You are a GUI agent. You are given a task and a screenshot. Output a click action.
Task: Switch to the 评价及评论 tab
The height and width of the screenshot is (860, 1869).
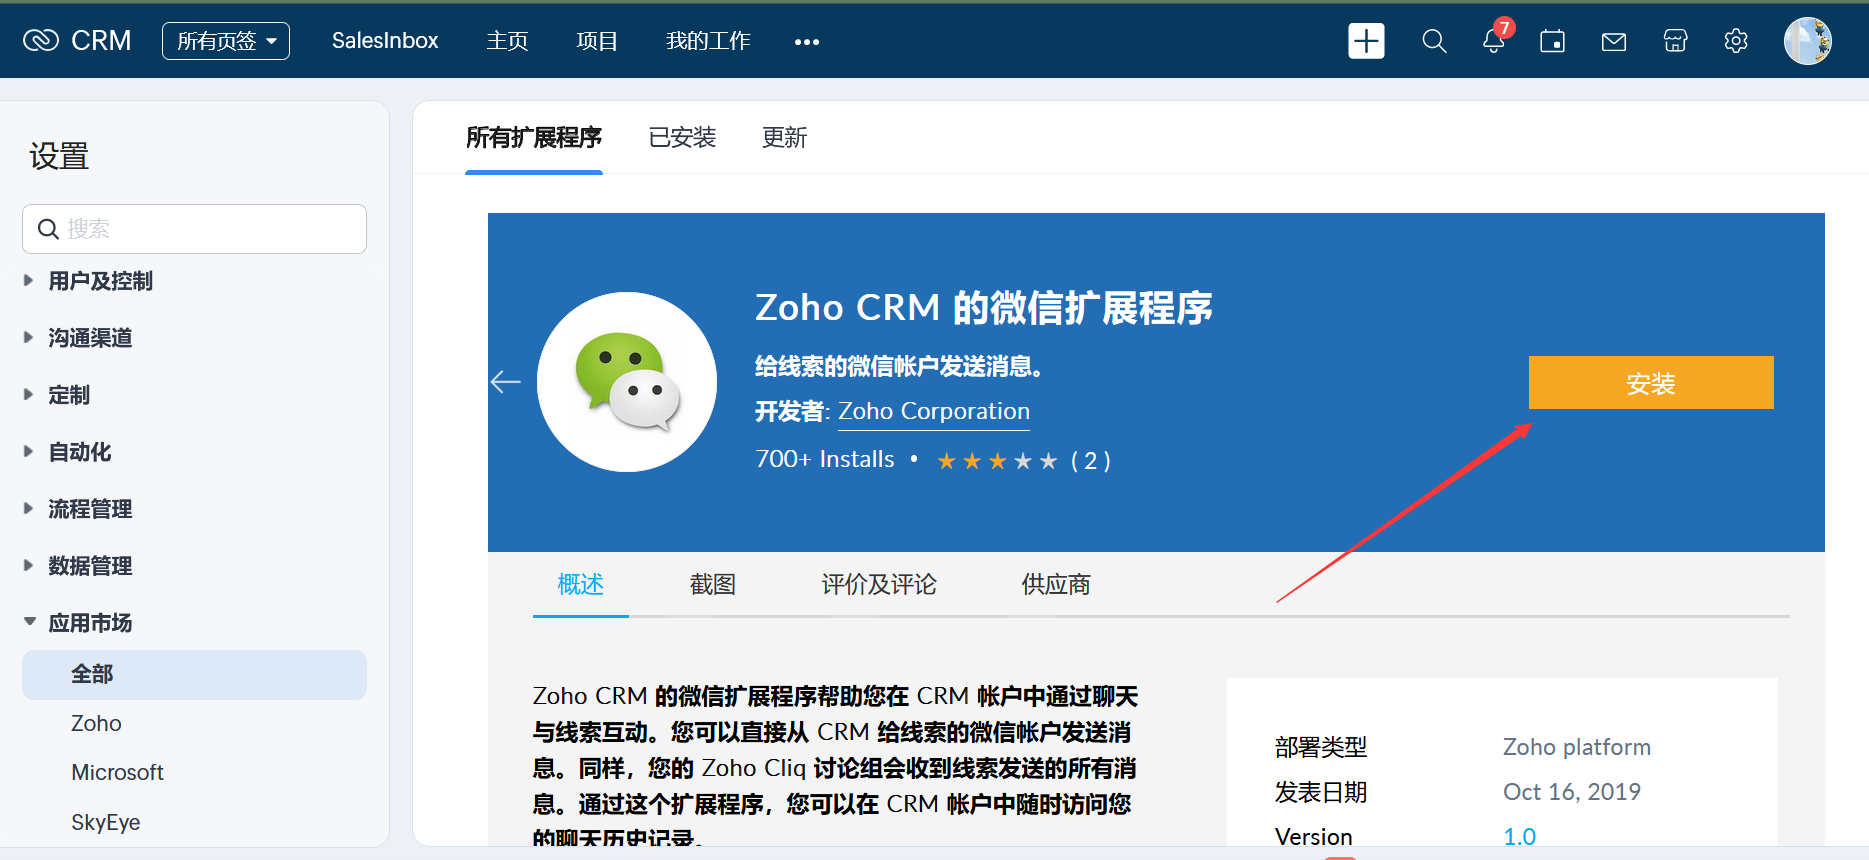[878, 585]
